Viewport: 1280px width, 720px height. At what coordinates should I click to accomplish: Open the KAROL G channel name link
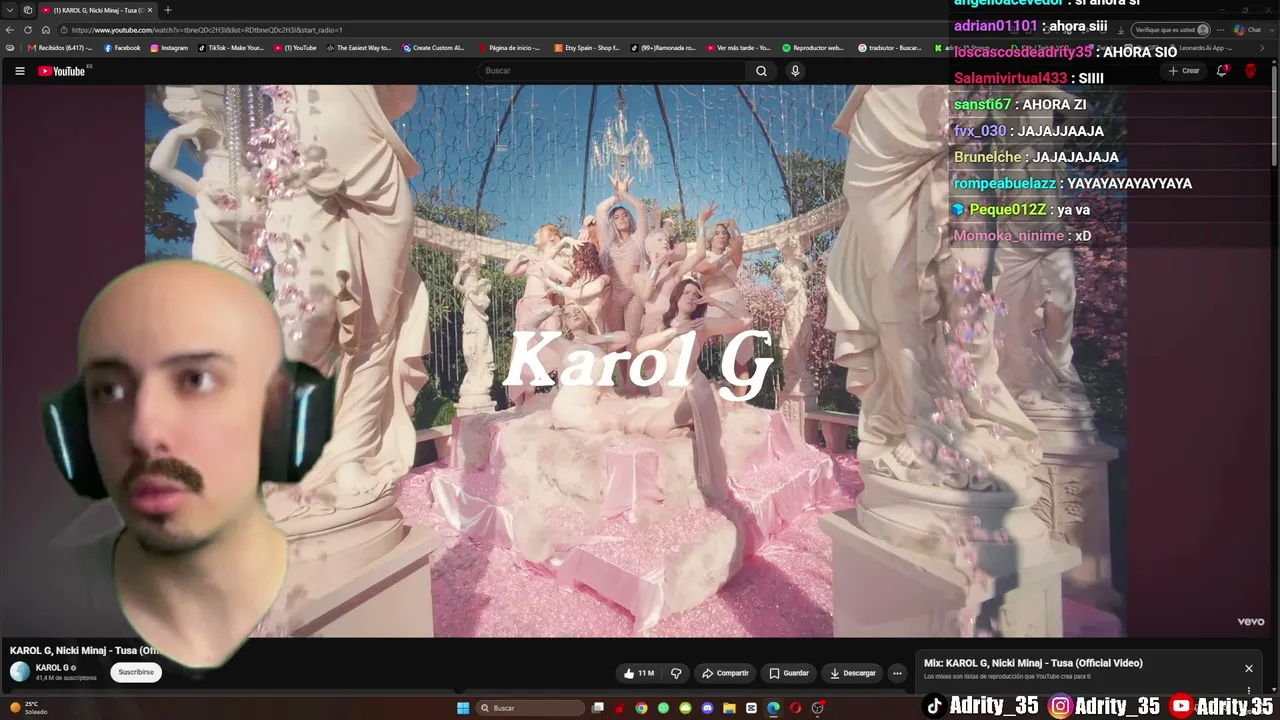(x=52, y=668)
